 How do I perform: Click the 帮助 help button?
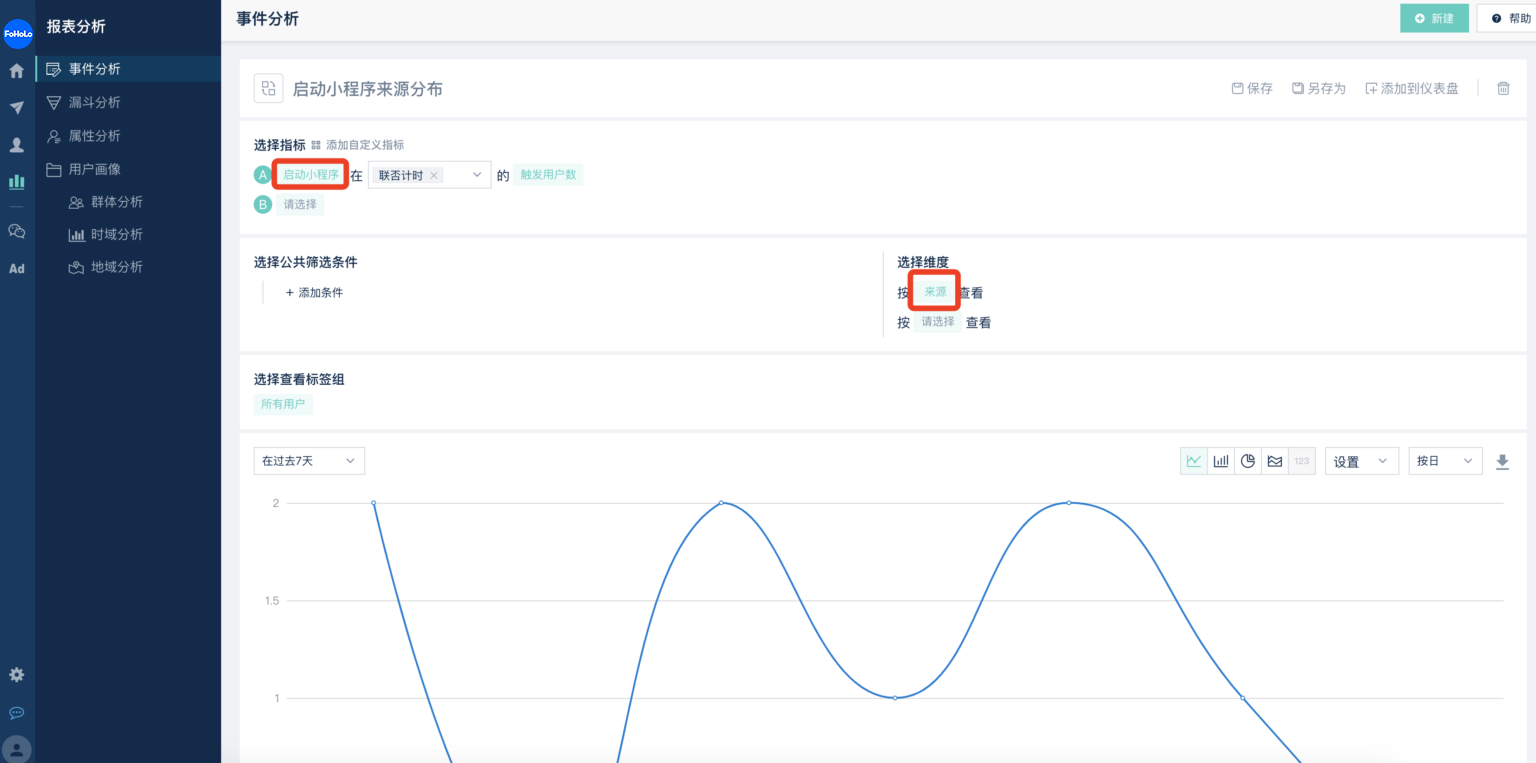coord(1509,18)
